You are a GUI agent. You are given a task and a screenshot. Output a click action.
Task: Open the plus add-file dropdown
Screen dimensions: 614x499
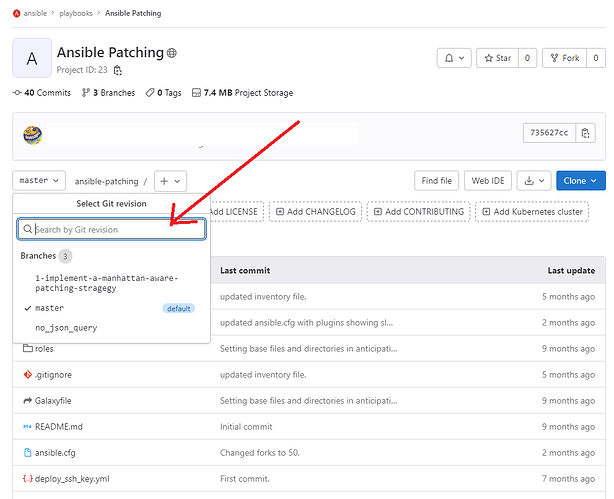170,181
